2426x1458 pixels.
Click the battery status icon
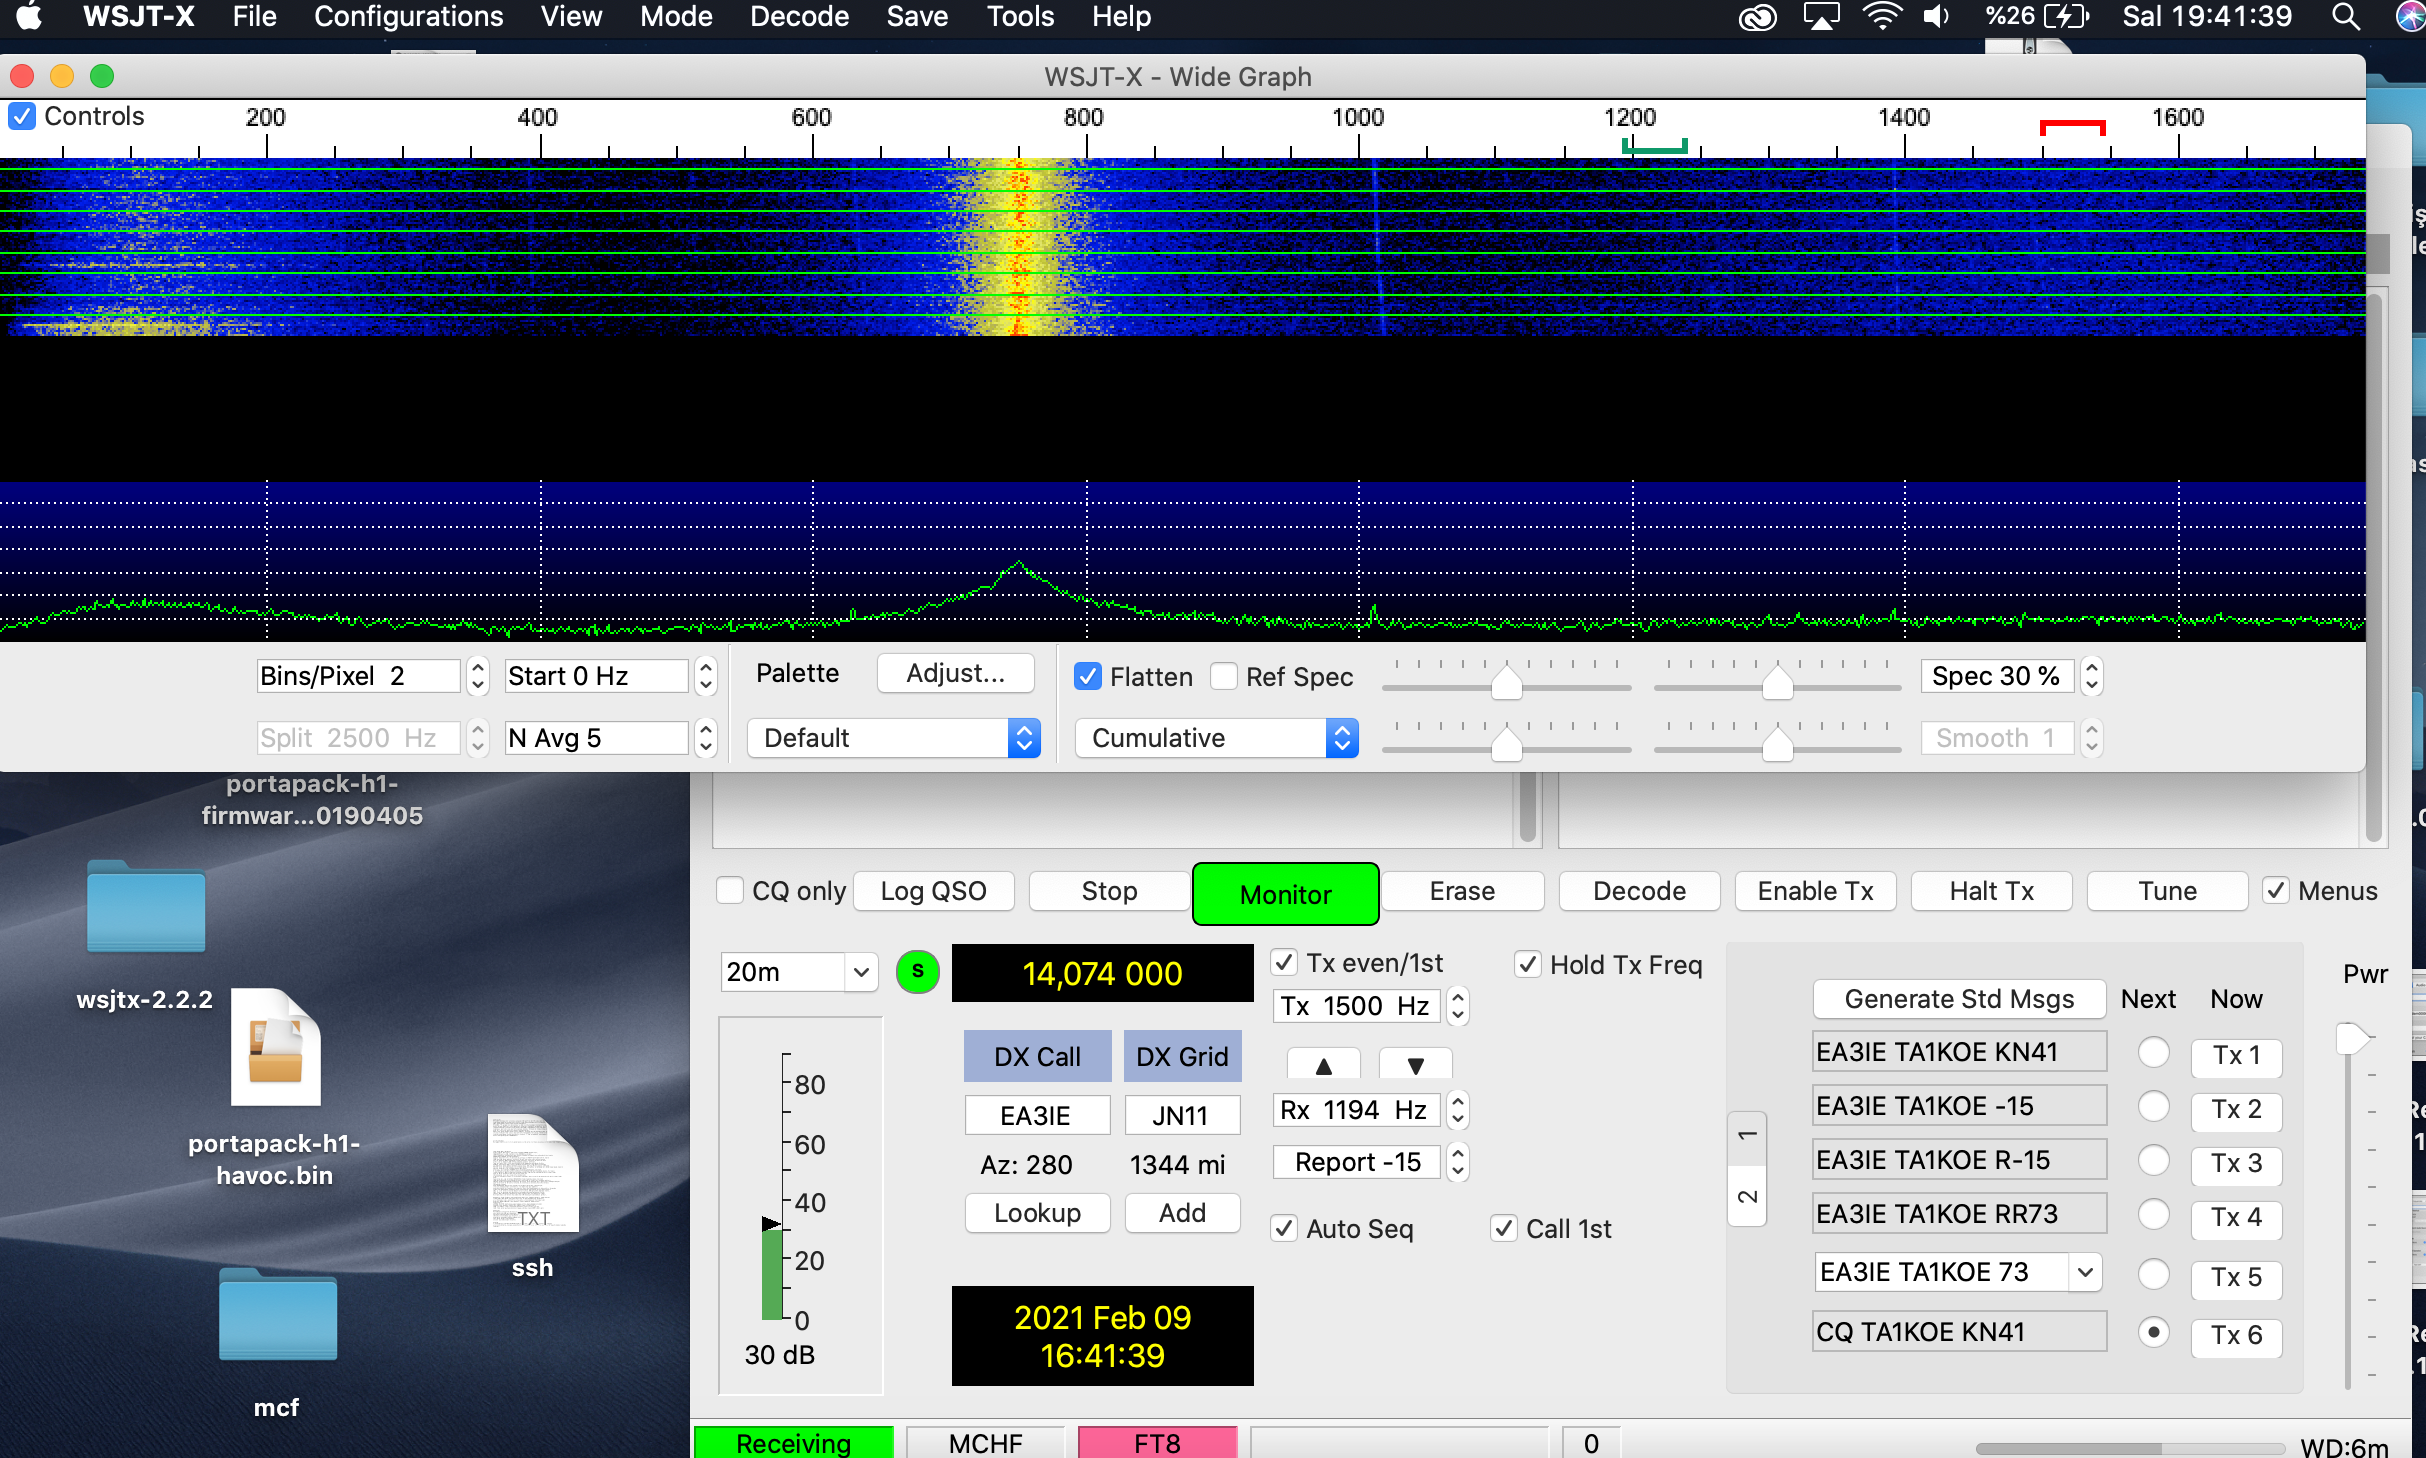click(2067, 17)
